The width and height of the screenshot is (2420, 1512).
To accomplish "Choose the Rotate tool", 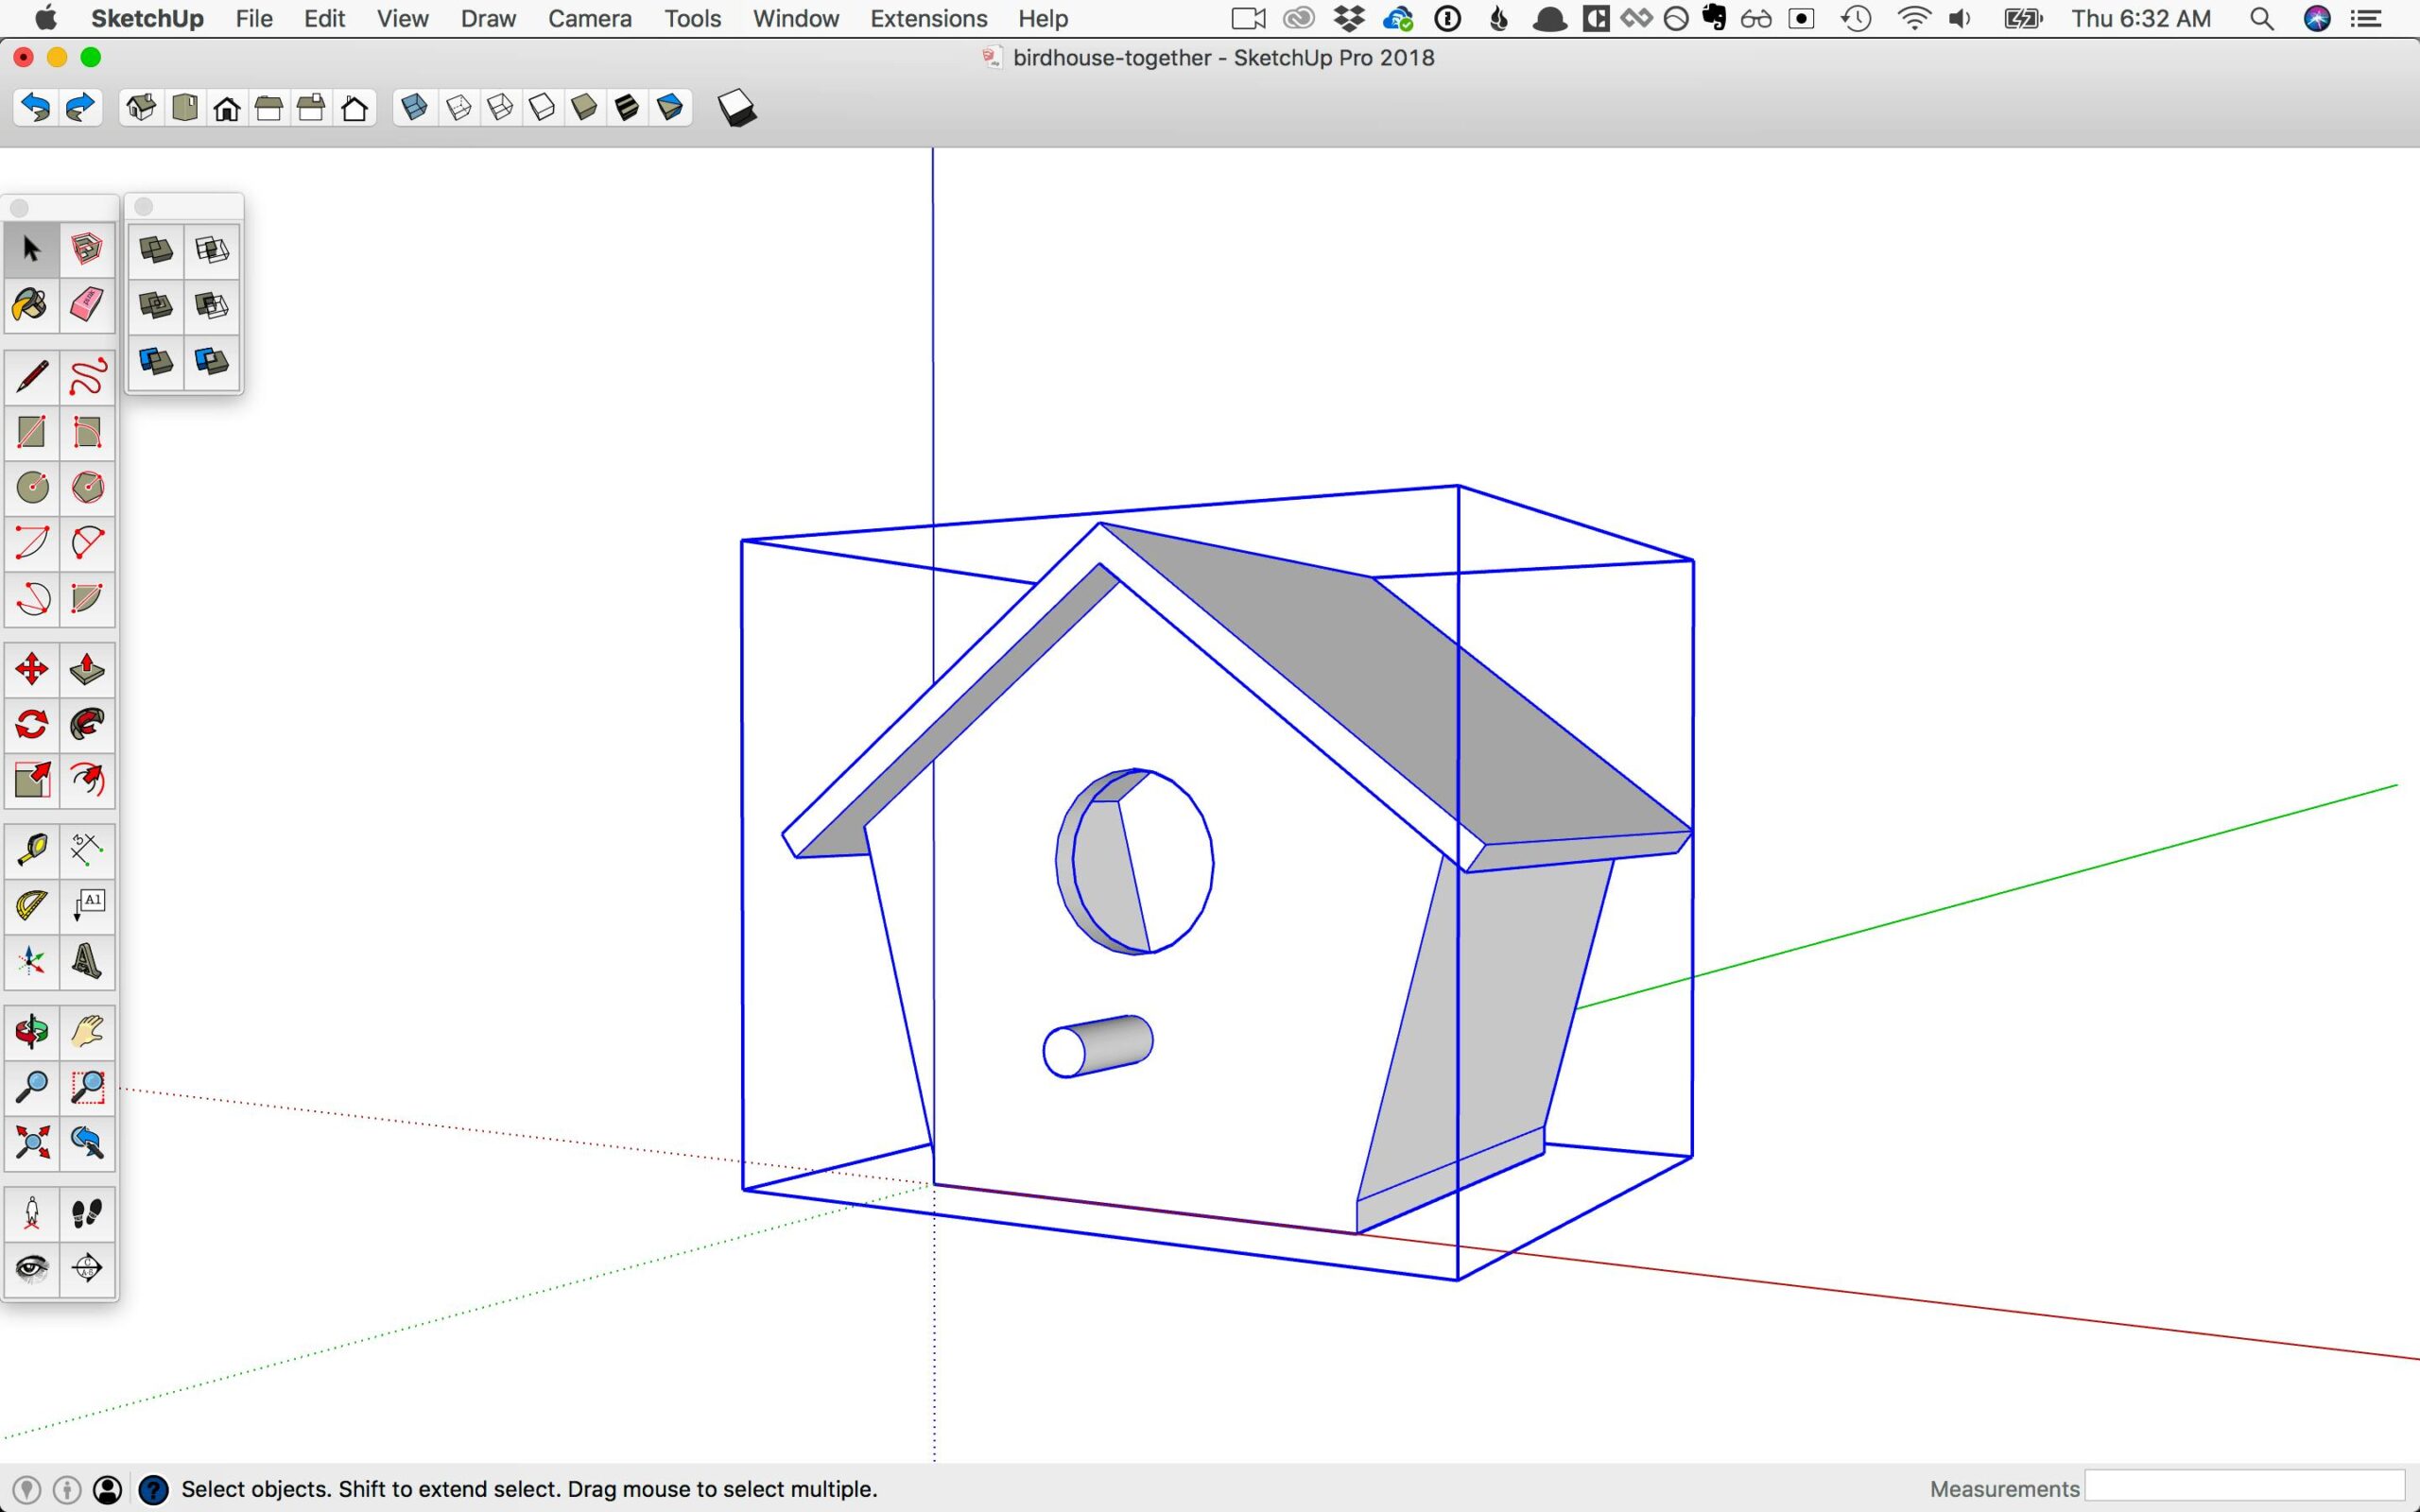I will 31,724.
